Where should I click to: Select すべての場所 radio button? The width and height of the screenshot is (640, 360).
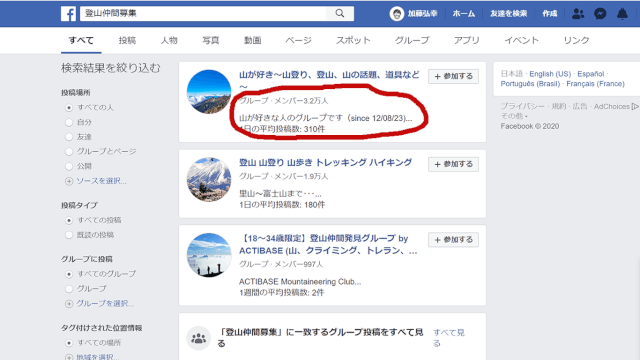tap(69, 343)
